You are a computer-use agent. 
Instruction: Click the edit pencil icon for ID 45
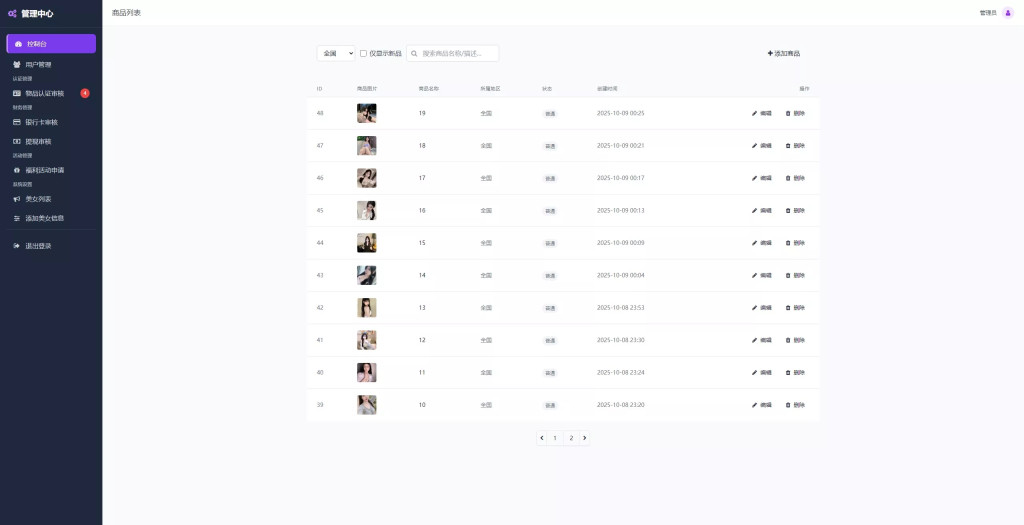coord(755,211)
